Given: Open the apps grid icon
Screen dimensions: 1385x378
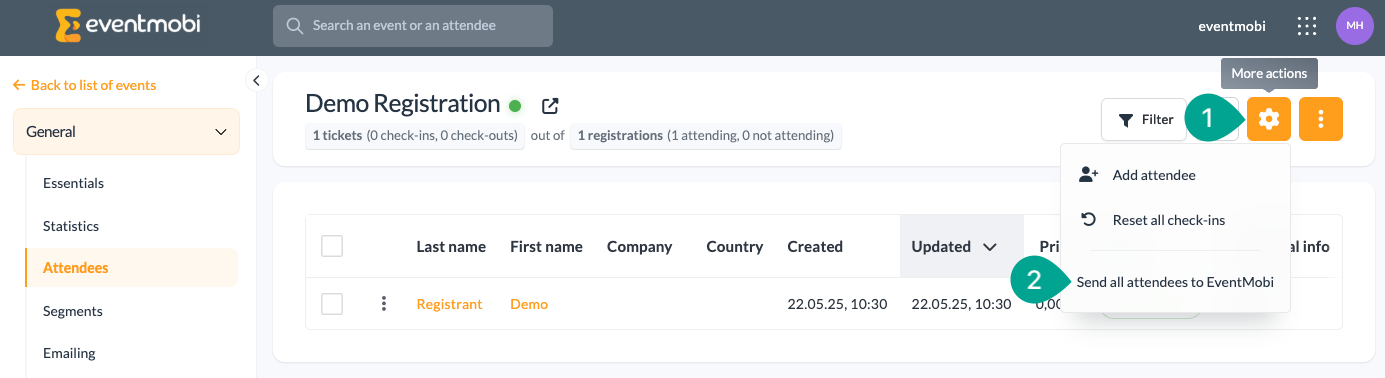Looking at the screenshot, I should click(1306, 26).
